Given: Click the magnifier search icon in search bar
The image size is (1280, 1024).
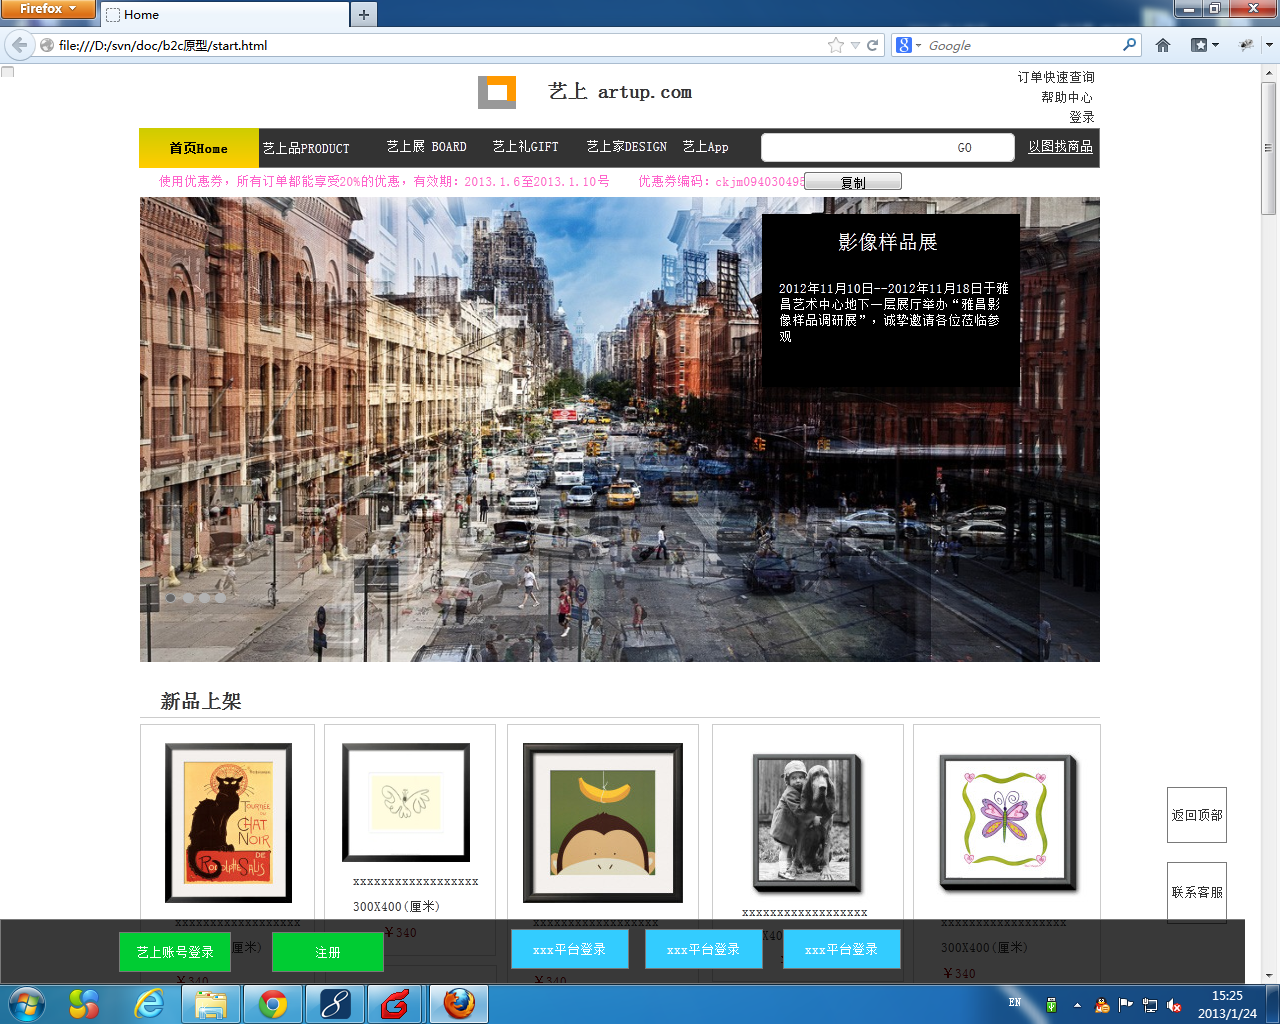Looking at the screenshot, I should [x=1130, y=45].
